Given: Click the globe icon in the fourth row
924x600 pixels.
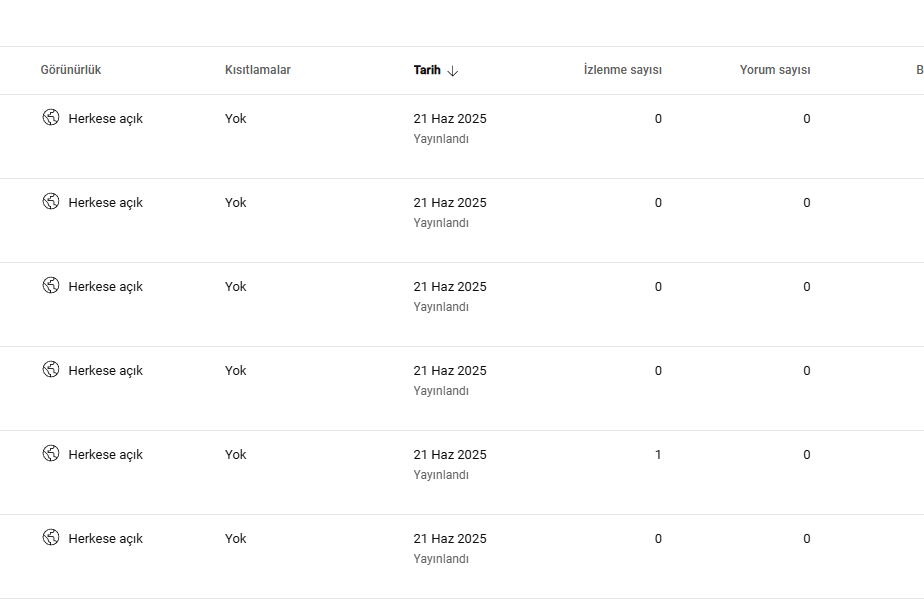Looking at the screenshot, I should [51, 370].
